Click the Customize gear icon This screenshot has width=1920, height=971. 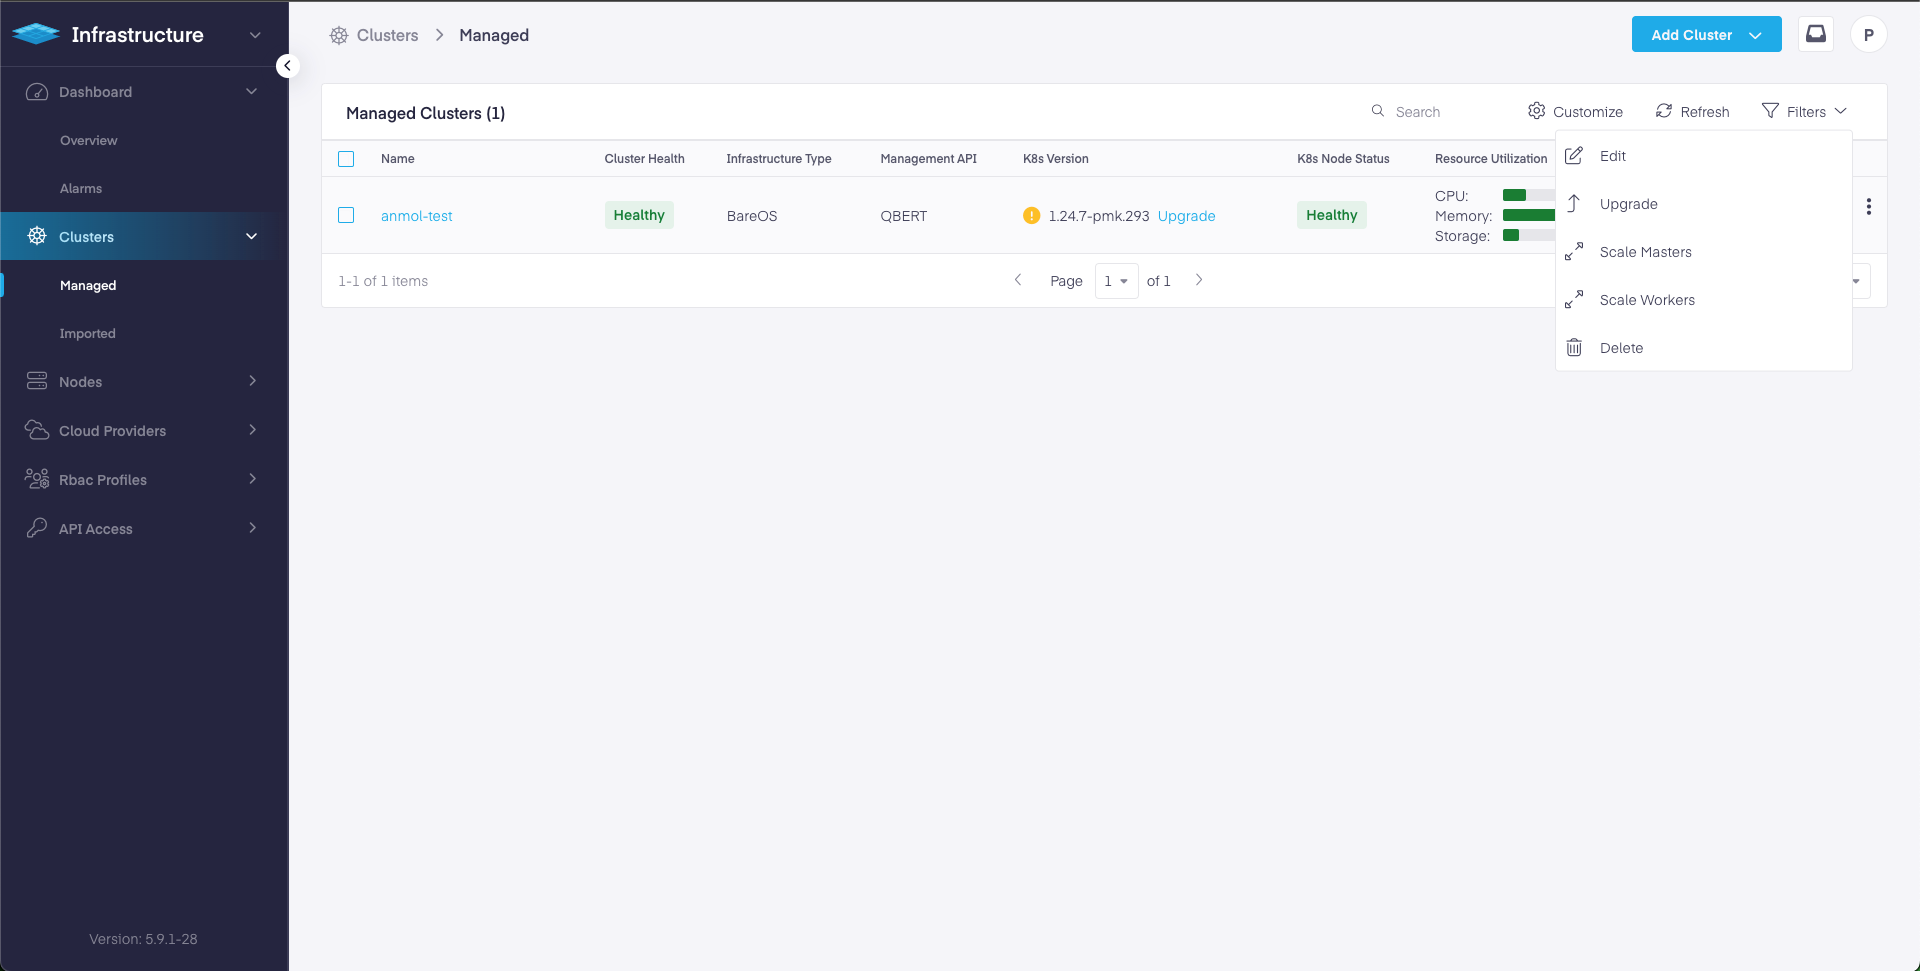coord(1537,111)
